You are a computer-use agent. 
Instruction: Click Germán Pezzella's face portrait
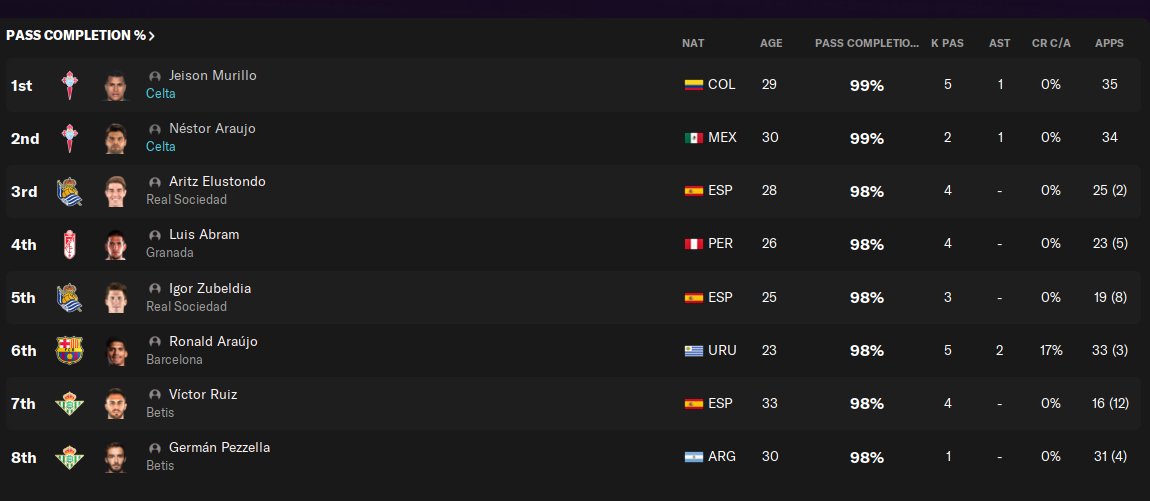click(x=117, y=457)
